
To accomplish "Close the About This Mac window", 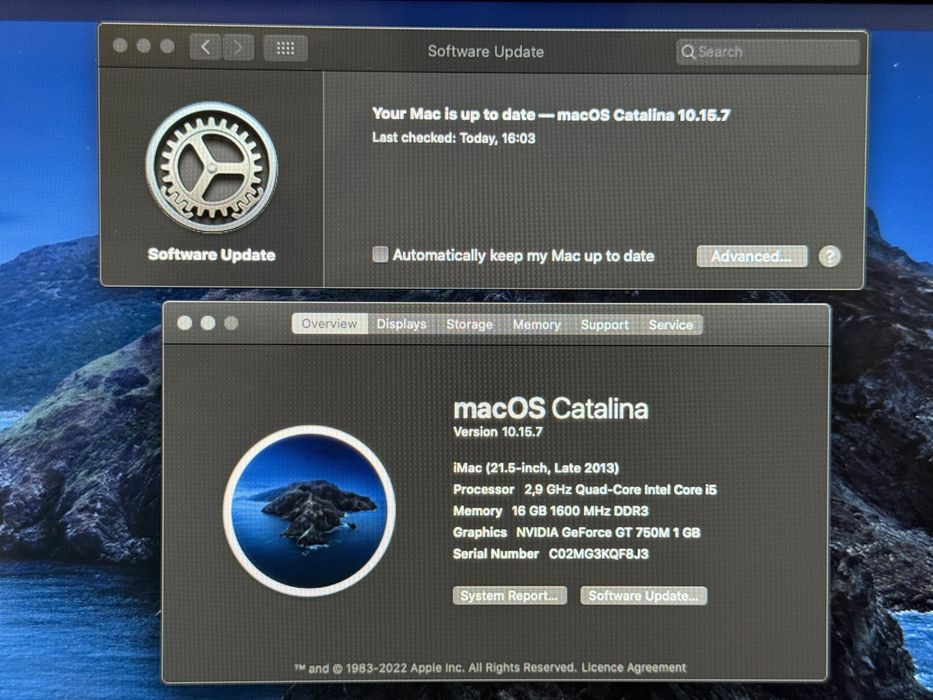I will coord(184,323).
